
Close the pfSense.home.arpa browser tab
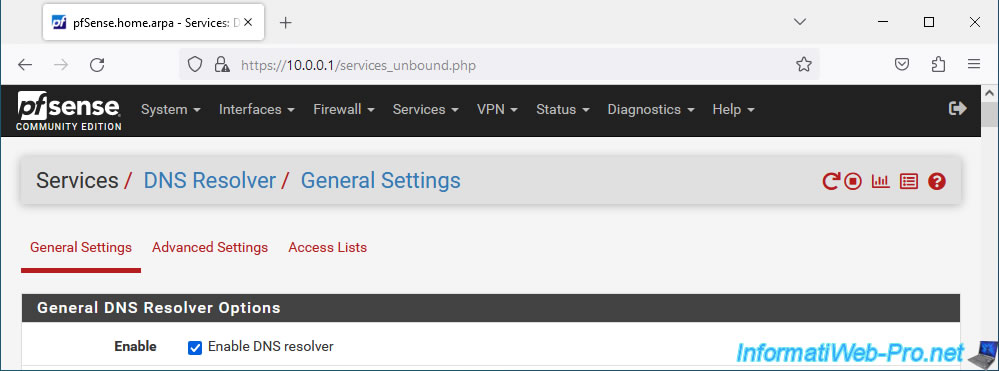coord(248,22)
